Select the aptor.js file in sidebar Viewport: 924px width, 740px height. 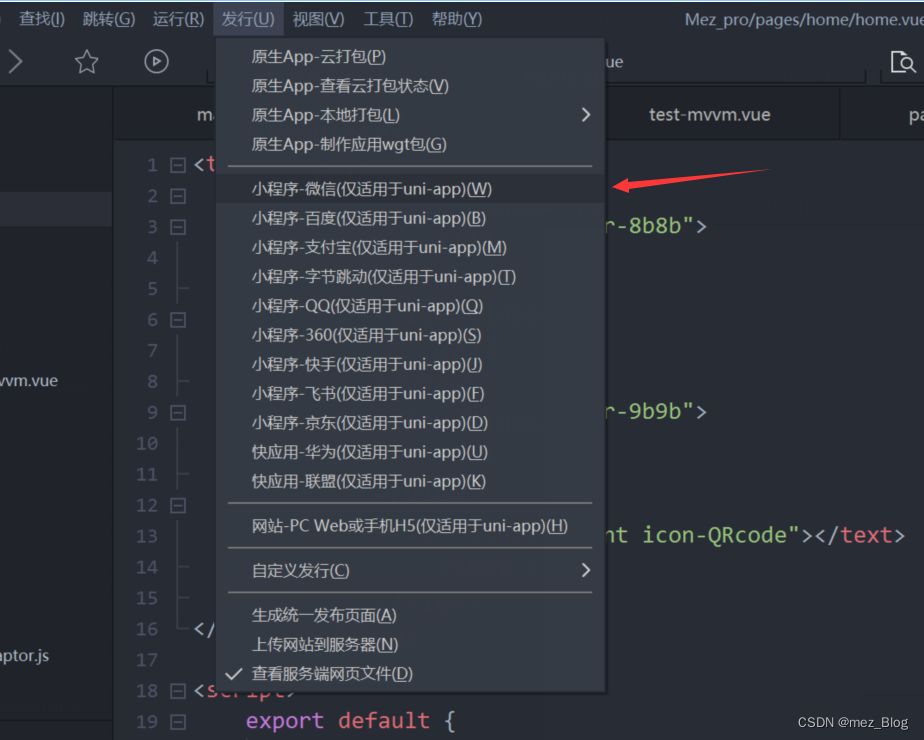tap(25, 656)
